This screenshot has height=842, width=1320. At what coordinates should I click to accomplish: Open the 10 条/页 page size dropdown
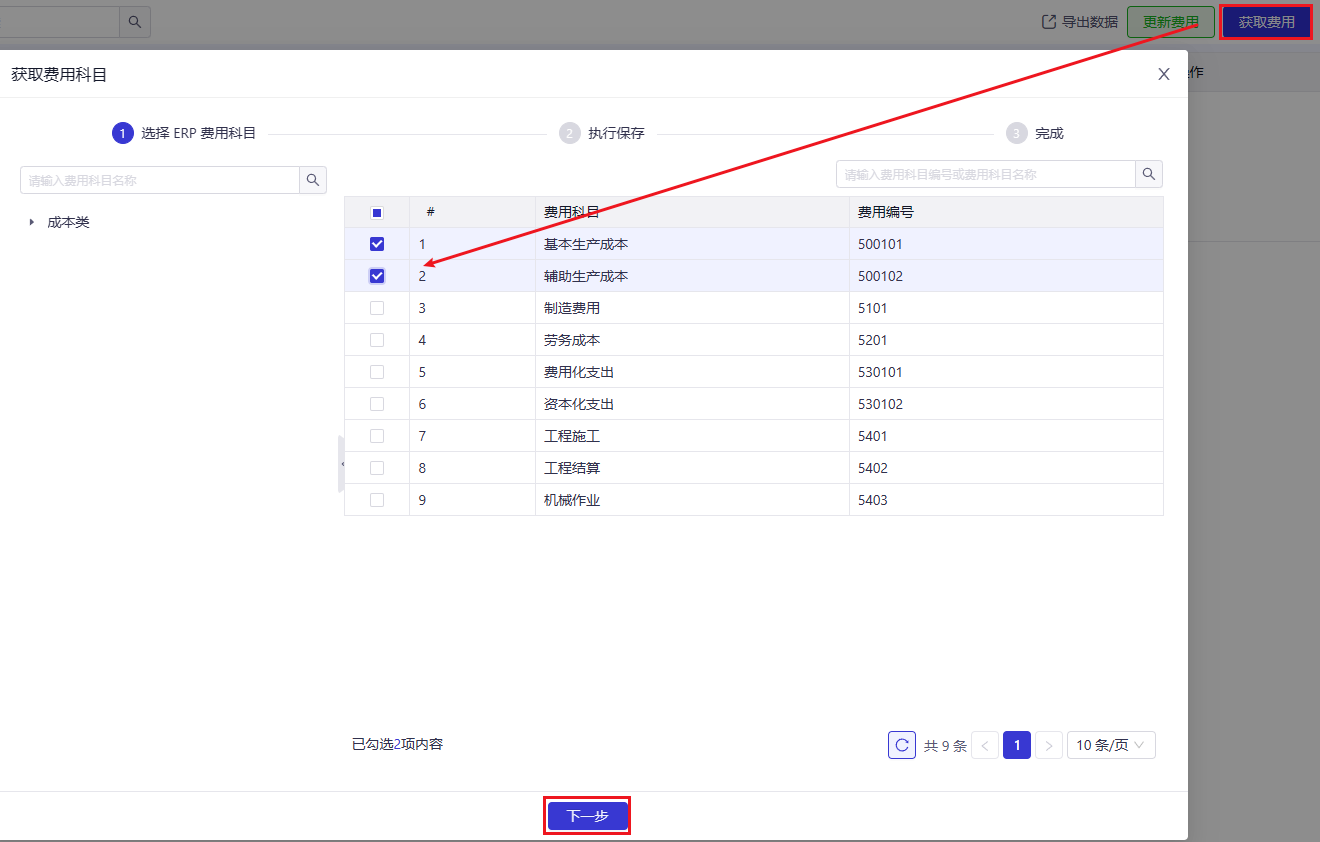[x=1111, y=745]
